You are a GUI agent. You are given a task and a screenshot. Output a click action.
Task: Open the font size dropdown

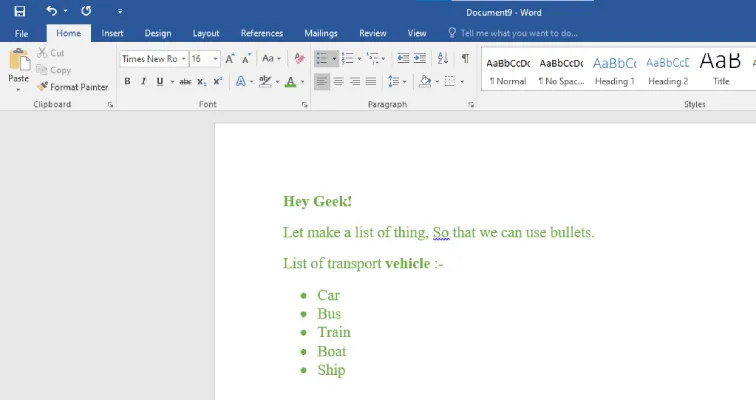tap(214, 59)
